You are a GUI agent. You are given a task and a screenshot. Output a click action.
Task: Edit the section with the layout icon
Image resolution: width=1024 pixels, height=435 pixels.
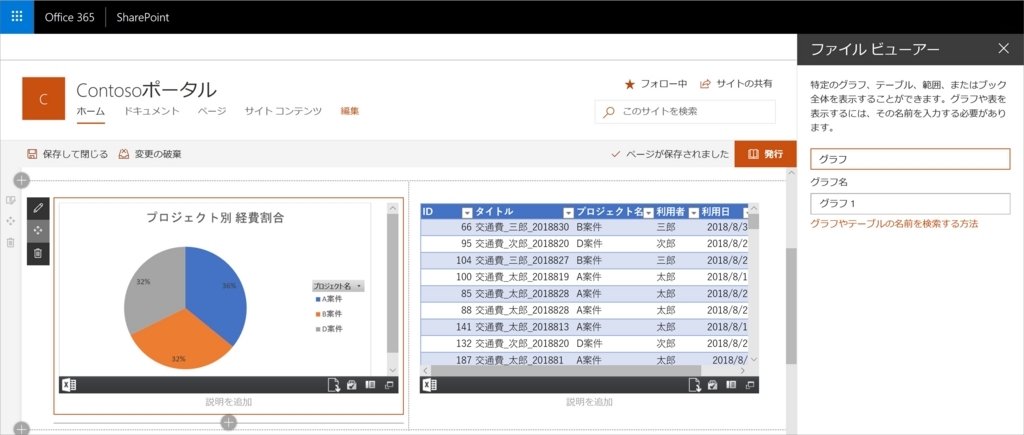tap(10, 200)
